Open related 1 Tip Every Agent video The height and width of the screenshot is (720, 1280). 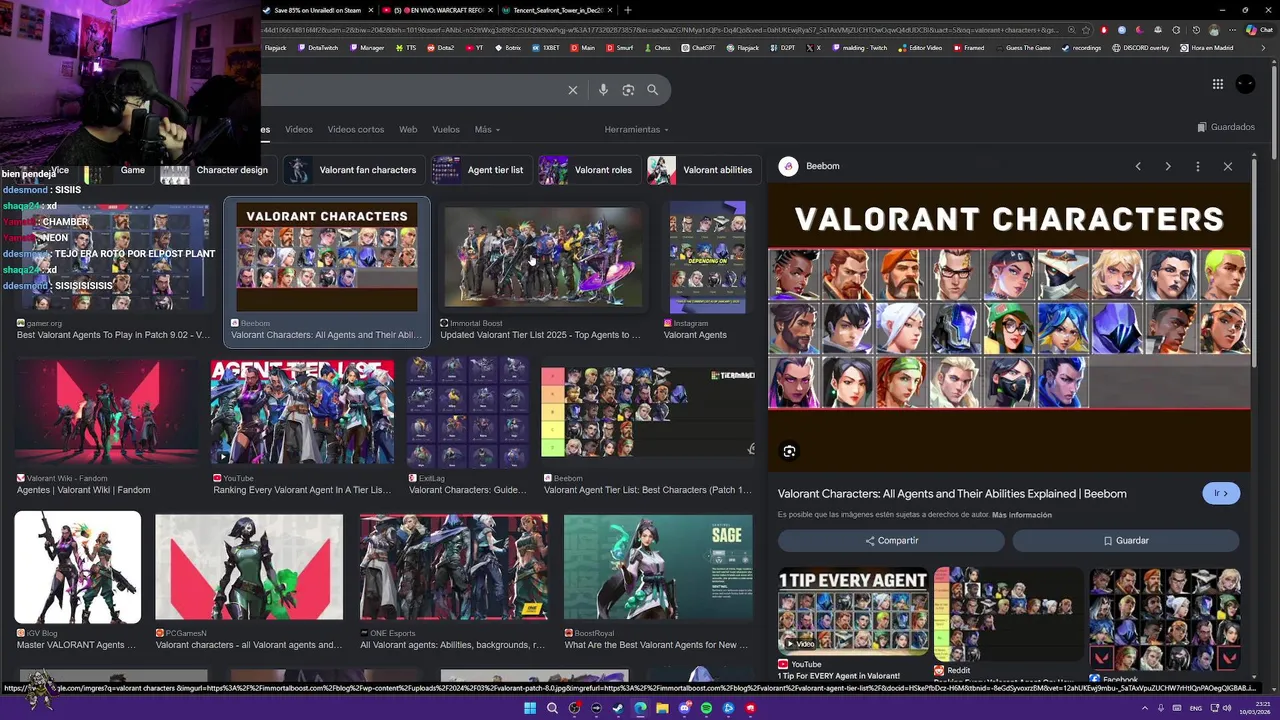853,611
